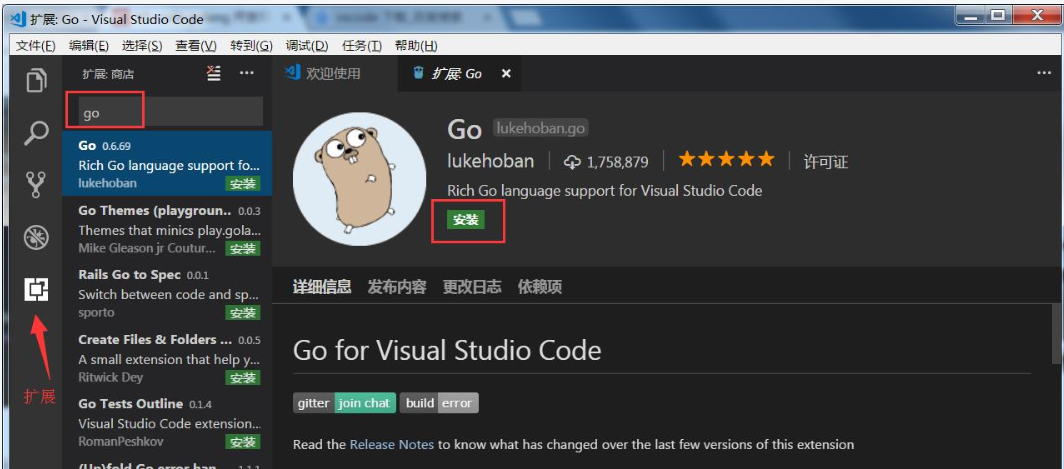Open the Extensions icon in activity bar

tap(37, 290)
